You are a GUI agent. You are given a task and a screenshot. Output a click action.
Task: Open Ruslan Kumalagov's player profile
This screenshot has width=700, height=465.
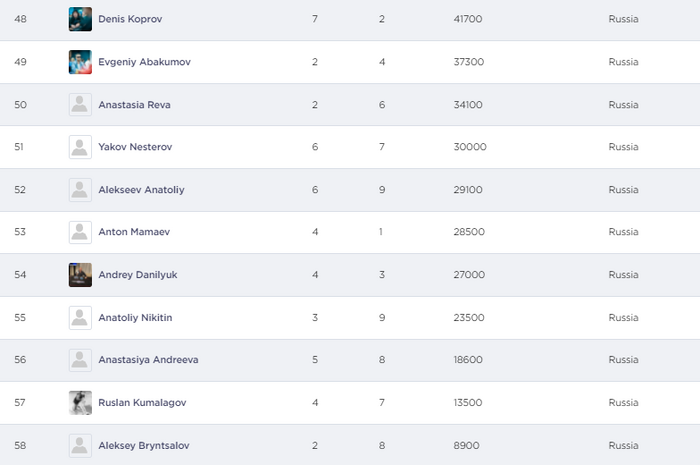click(142, 403)
